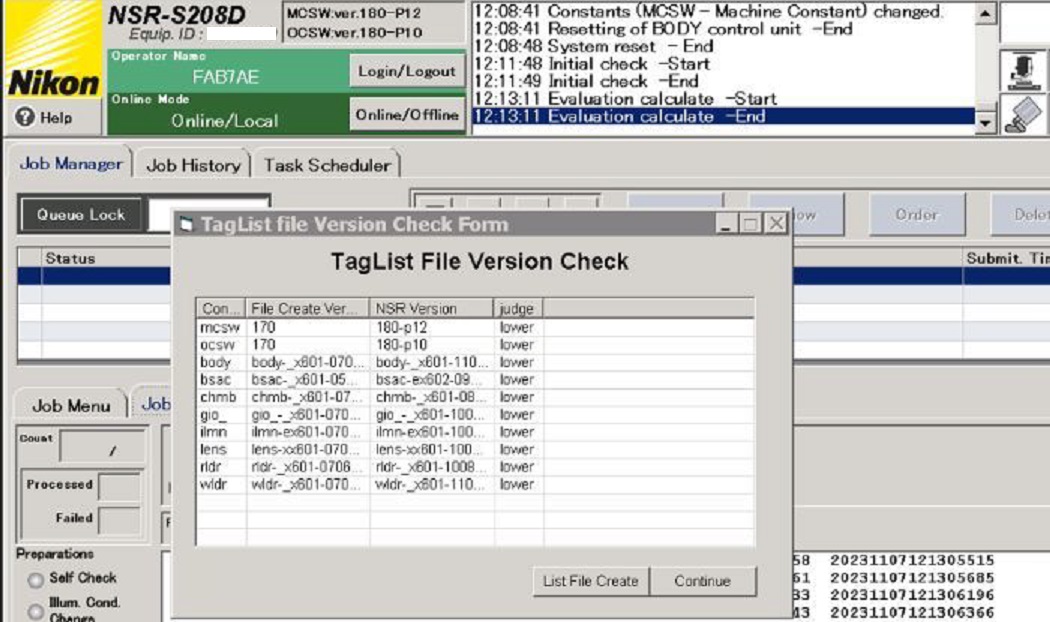Select the Illum. Cond. Change radio button
Screen dimensions: 1050x622
coord(35,610)
